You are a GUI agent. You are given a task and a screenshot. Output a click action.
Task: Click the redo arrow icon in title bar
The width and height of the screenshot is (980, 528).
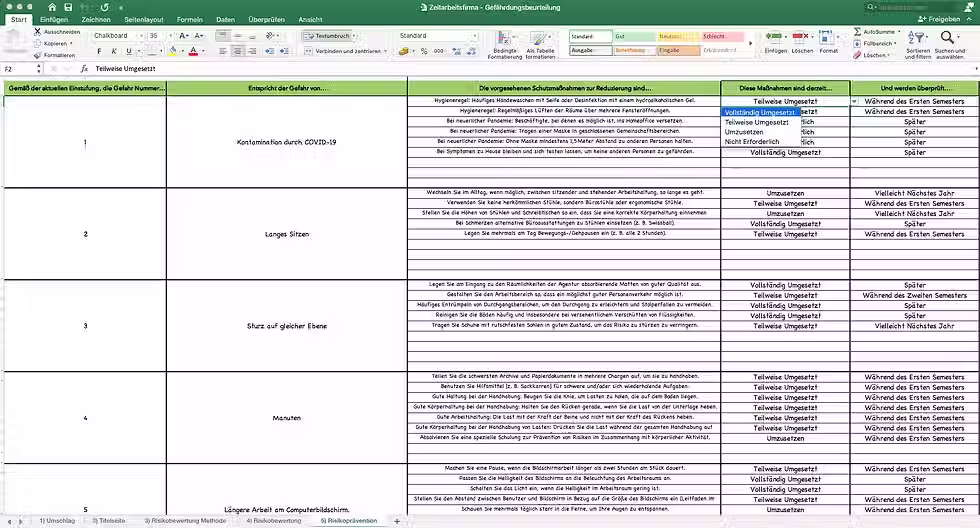(x=104, y=7)
